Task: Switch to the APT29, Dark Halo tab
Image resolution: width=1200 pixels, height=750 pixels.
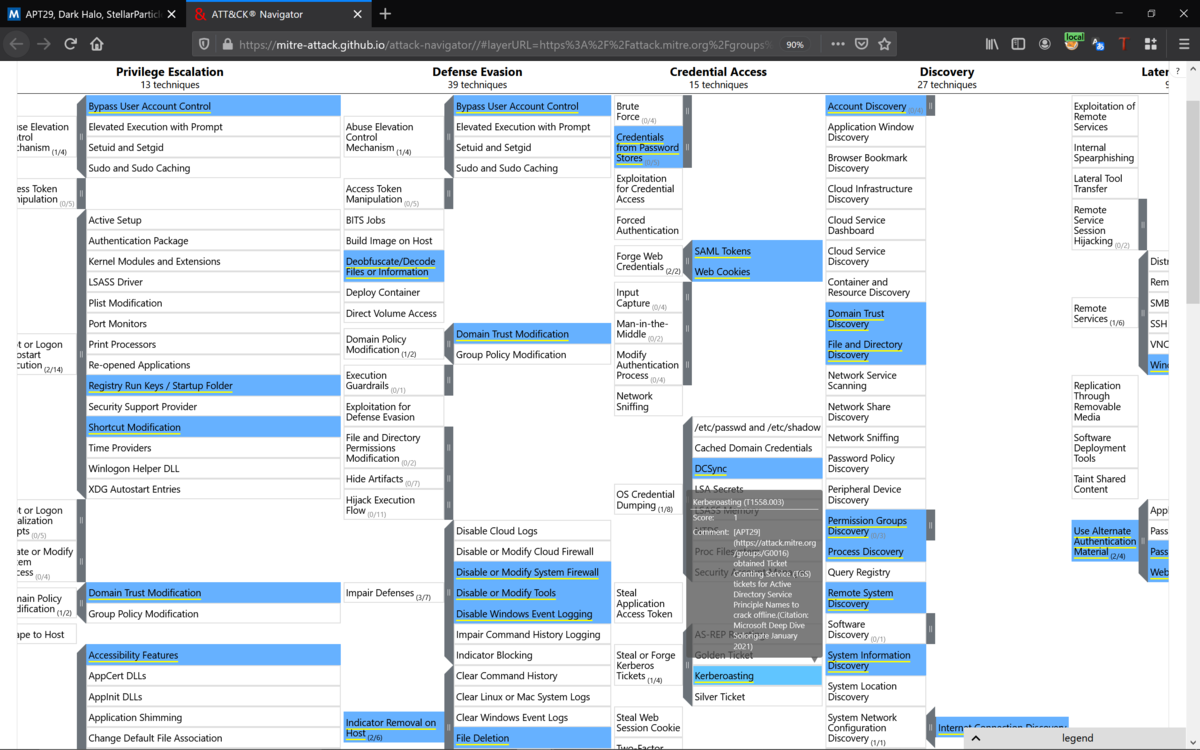Action: tap(92, 14)
